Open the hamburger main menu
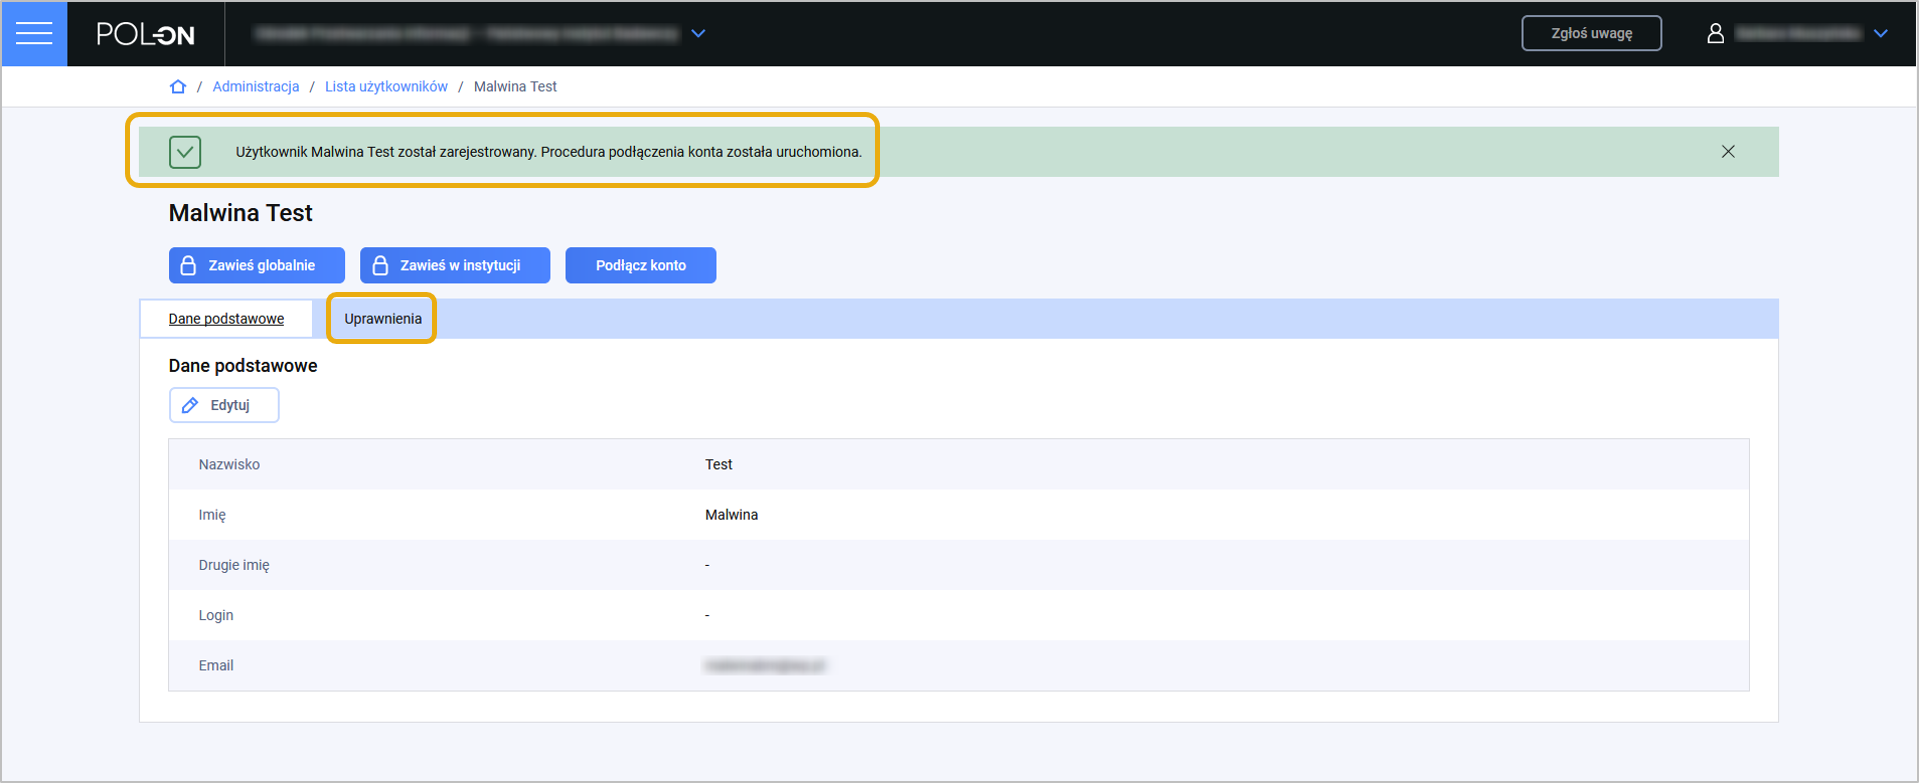 [x=34, y=34]
